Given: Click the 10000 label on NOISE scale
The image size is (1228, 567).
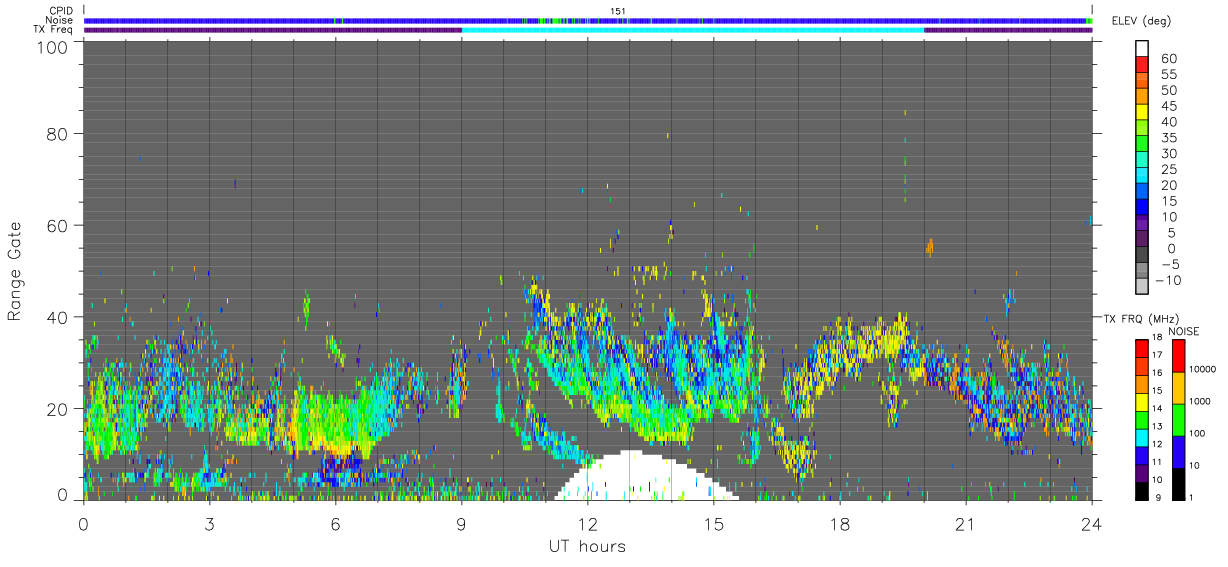Looking at the screenshot, I should [x=1205, y=370].
